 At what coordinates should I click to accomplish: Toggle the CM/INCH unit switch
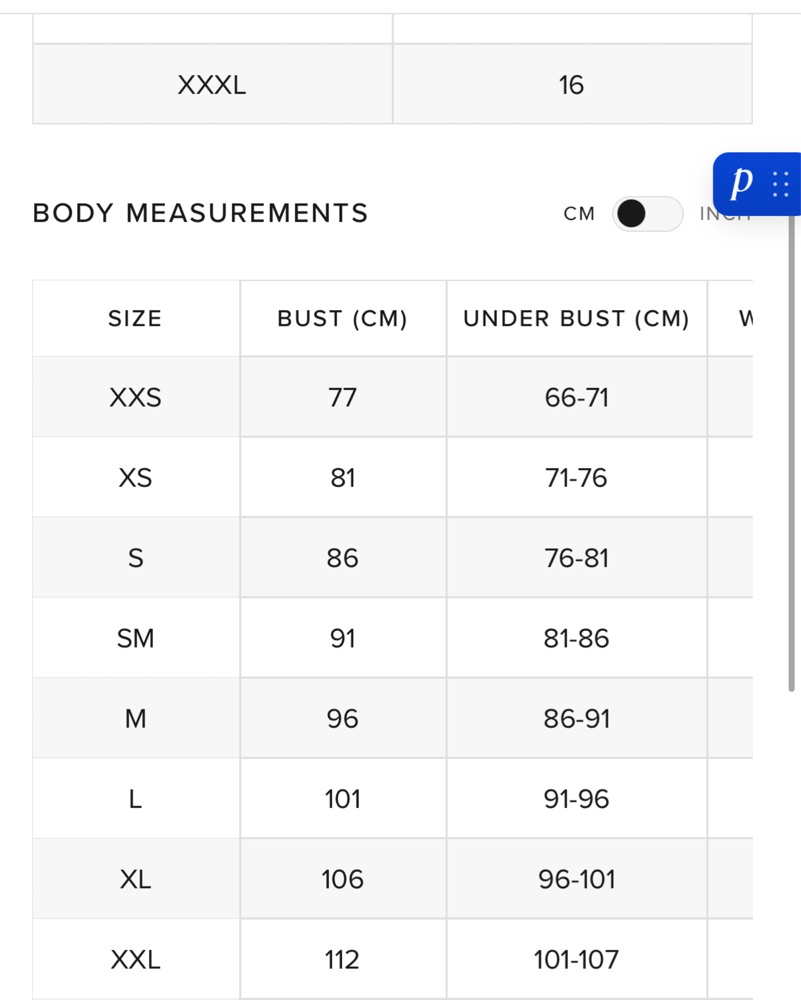(647, 214)
